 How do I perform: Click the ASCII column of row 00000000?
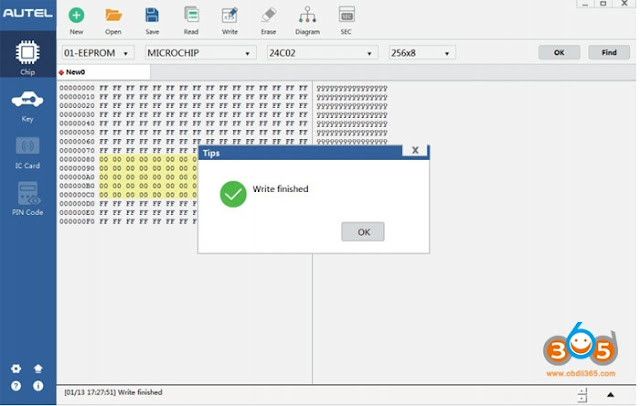click(x=352, y=88)
